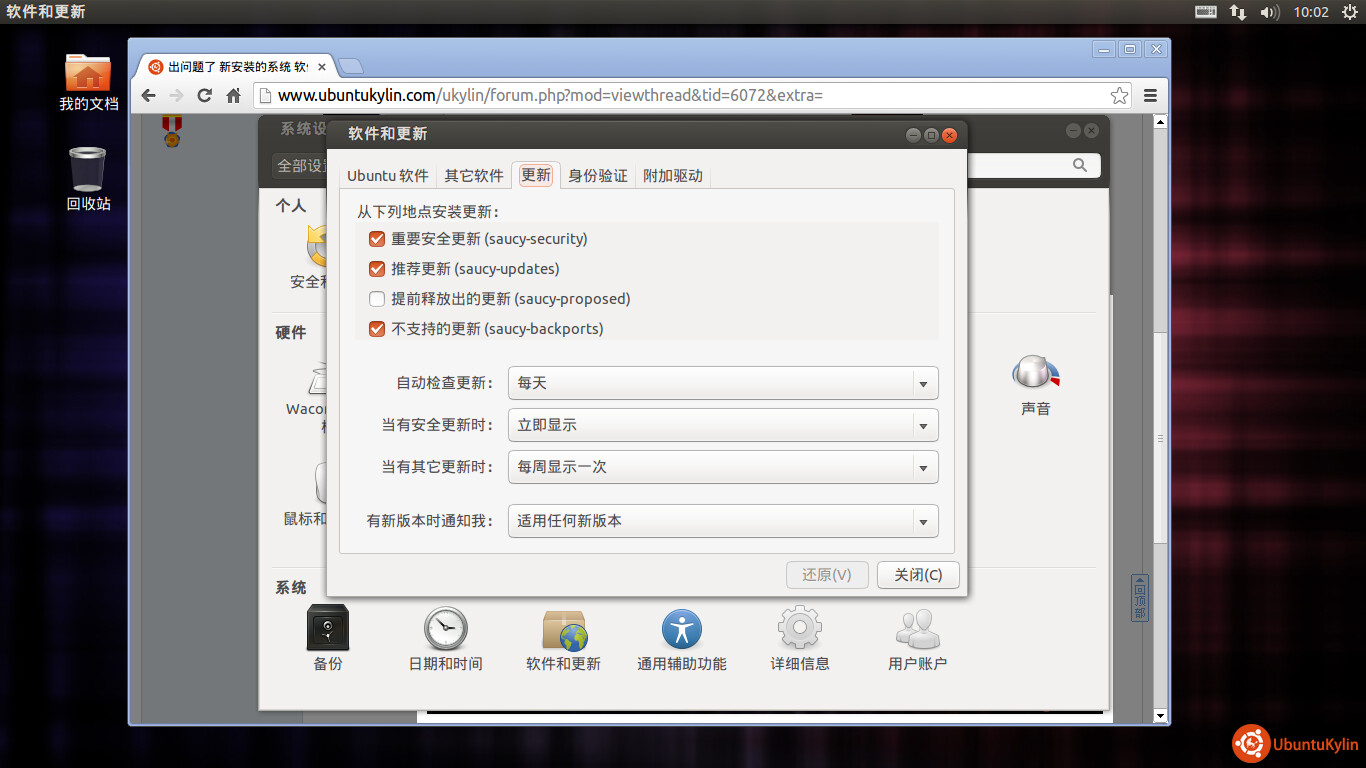
Task: Open 通用辅助功能 accessibility icon
Action: point(682,629)
